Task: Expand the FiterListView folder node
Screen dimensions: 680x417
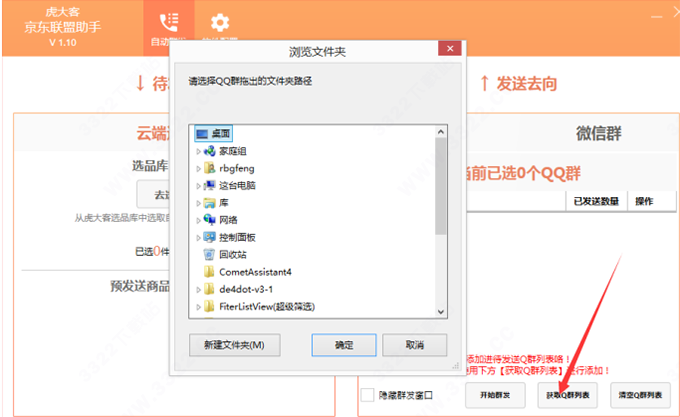Action: coord(198,307)
